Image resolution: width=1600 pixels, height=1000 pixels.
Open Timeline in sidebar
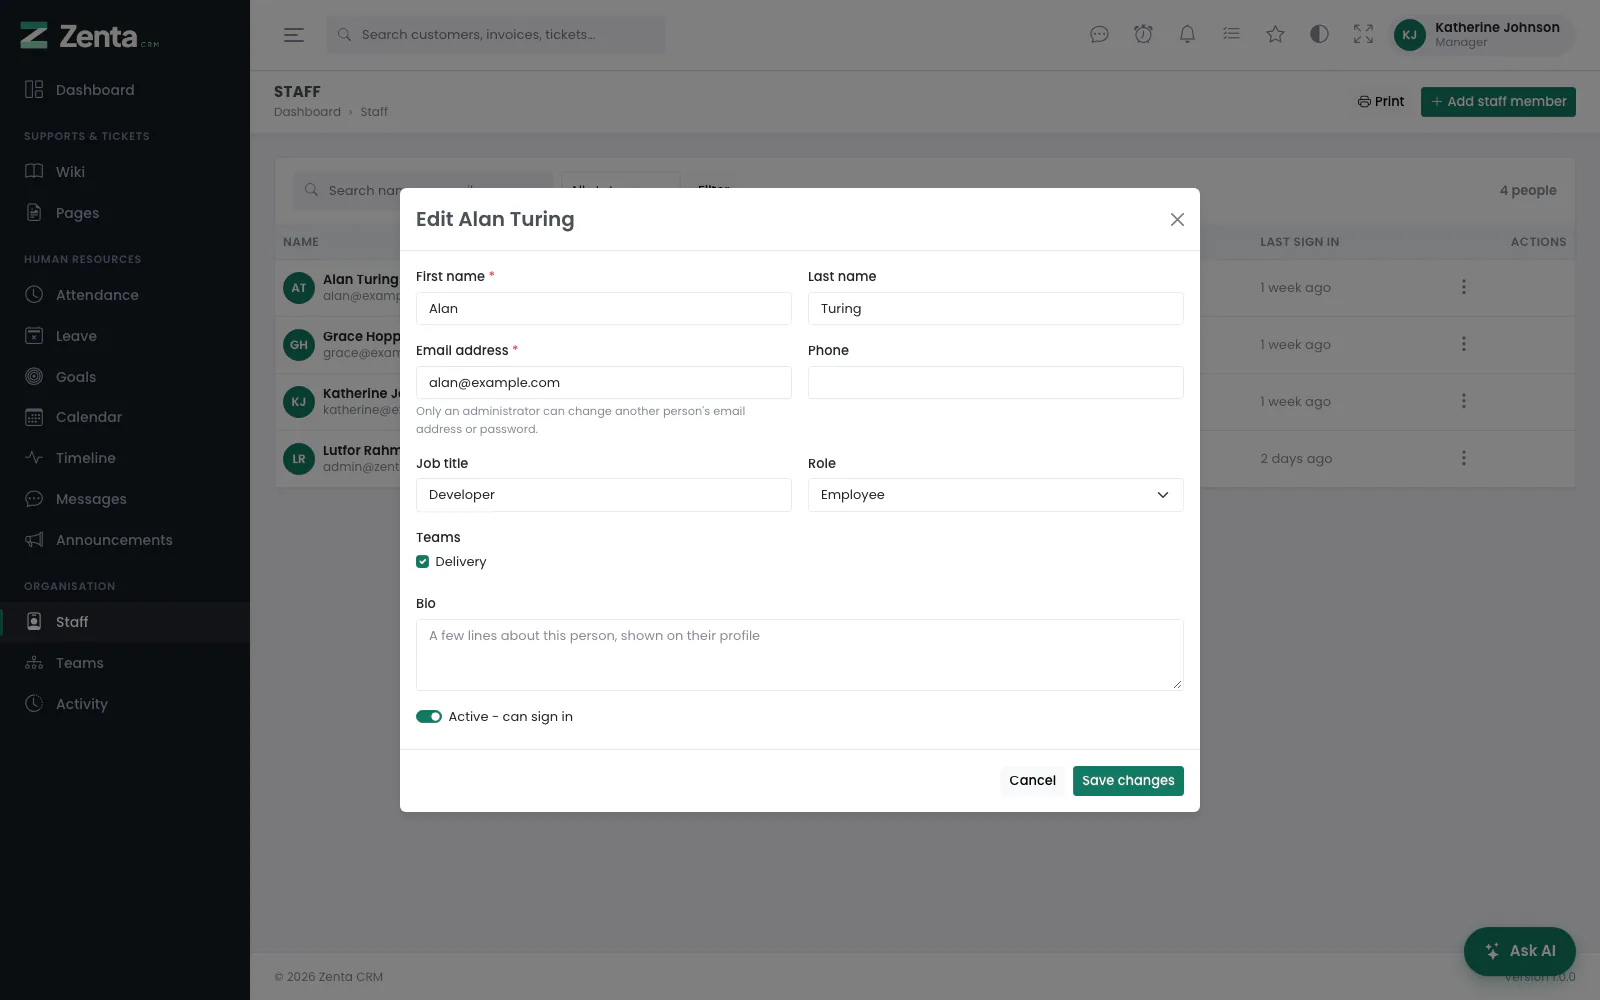pos(125,458)
